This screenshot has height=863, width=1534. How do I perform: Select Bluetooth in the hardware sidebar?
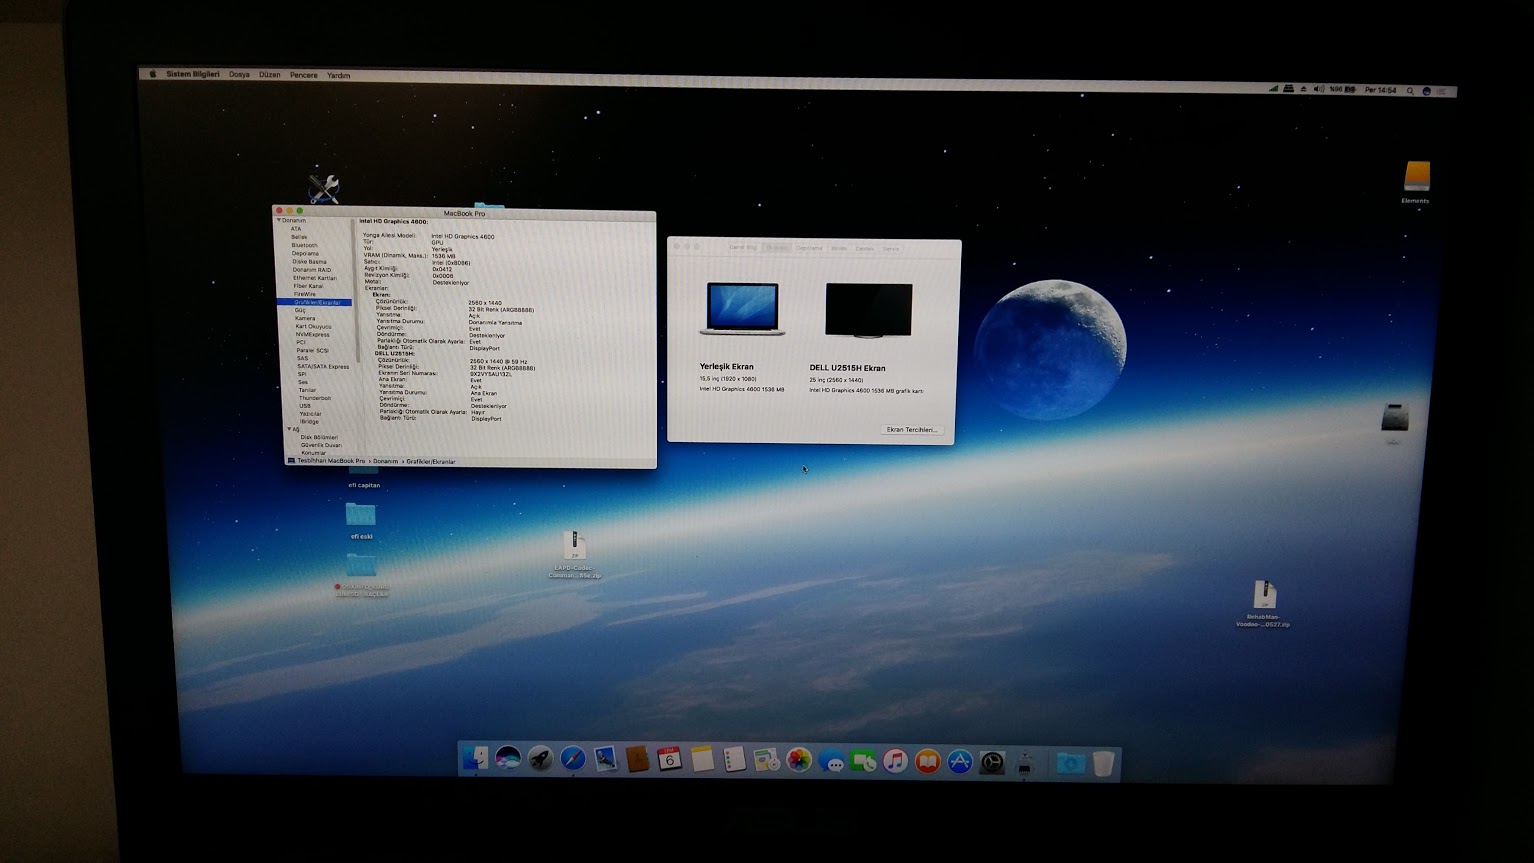click(304, 245)
